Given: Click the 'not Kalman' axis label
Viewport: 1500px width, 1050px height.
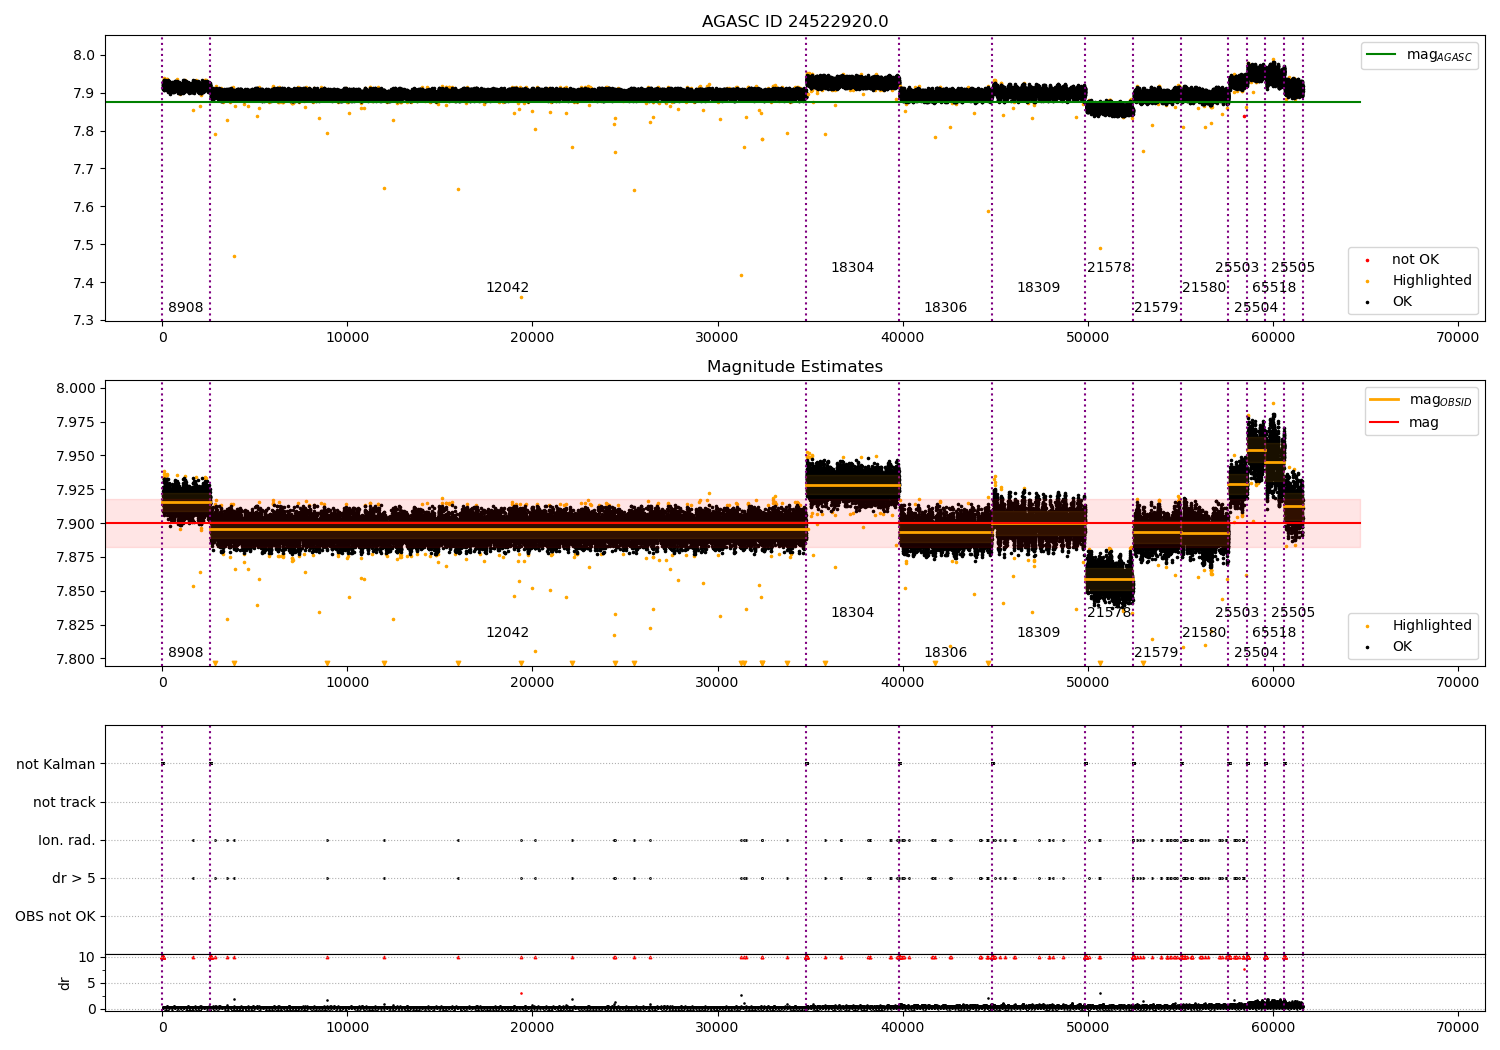Looking at the screenshot, I should coord(56,765).
